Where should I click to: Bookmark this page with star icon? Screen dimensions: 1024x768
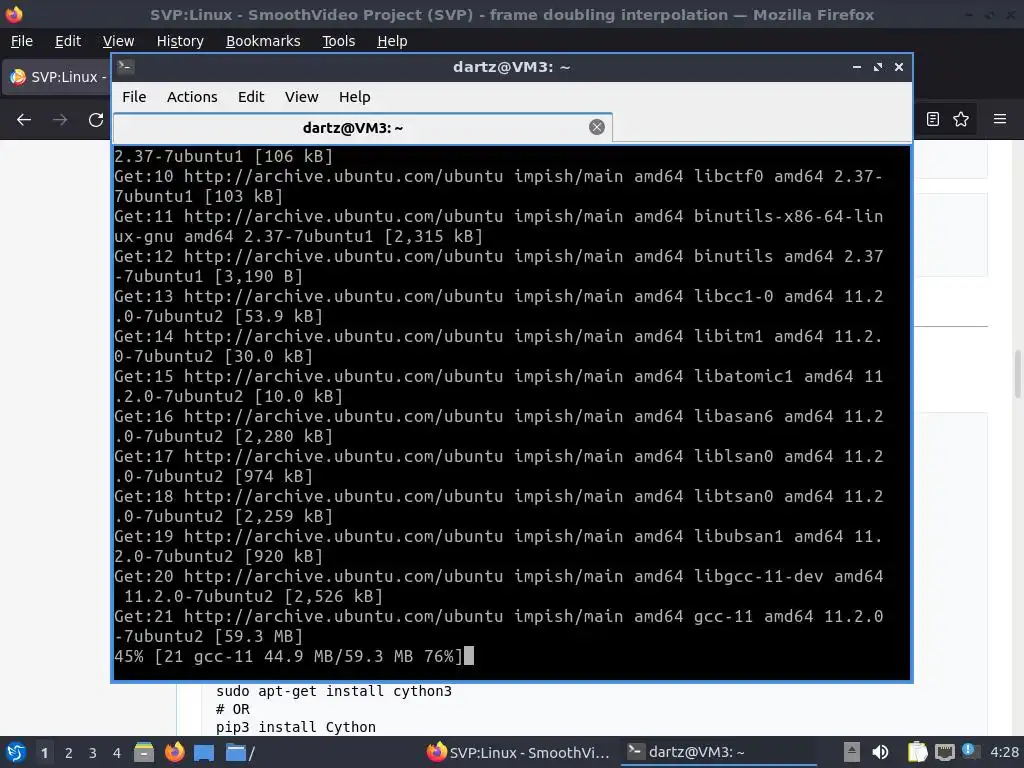pos(961,119)
